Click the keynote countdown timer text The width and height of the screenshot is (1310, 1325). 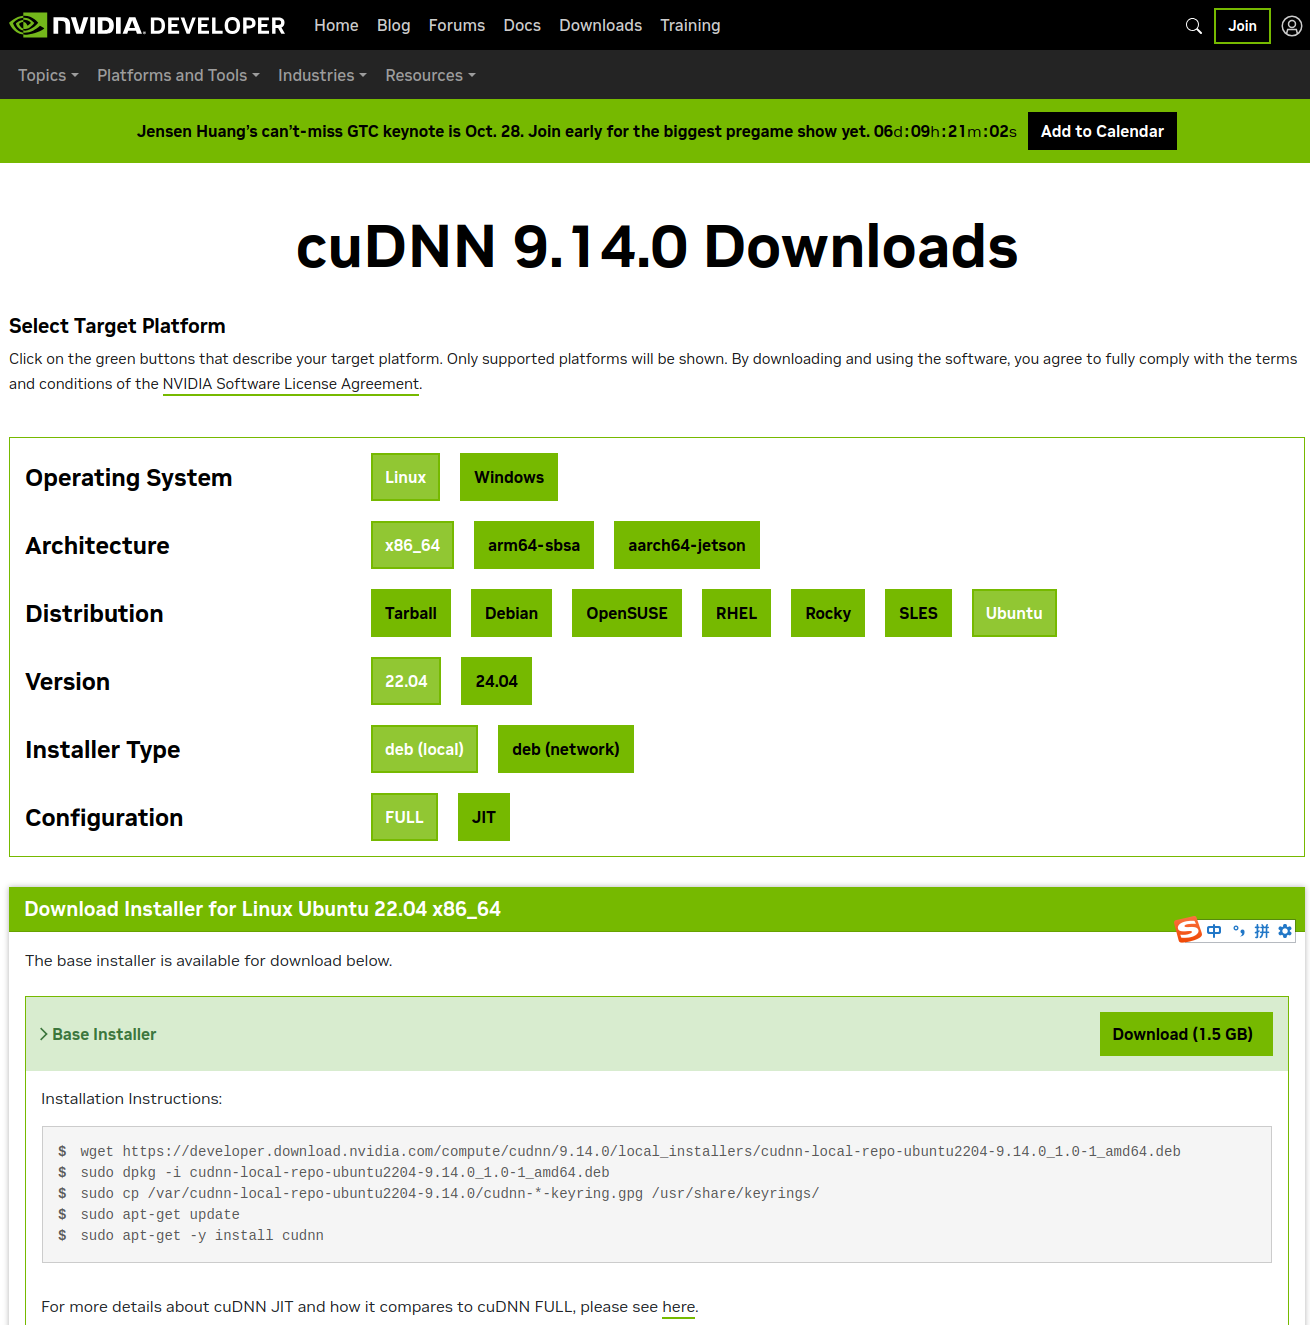tap(945, 131)
